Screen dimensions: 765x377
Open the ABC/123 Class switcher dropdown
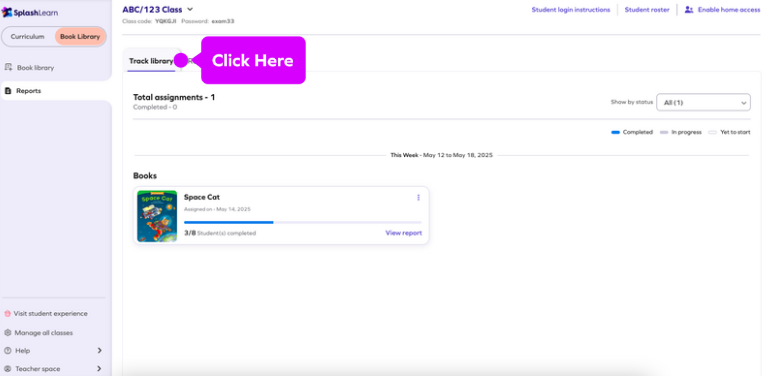(158, 10)
